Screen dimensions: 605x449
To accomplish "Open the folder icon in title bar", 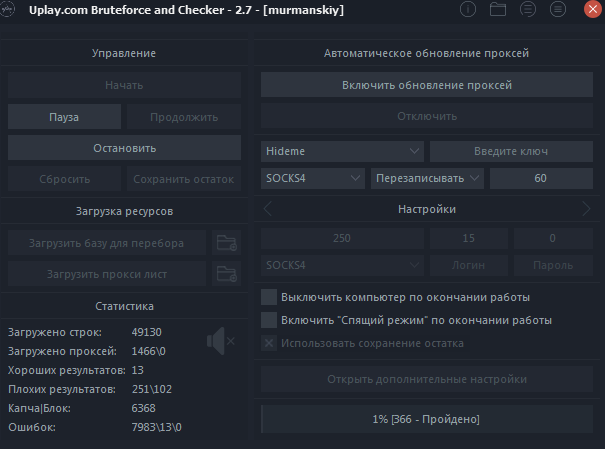I will (498, 9).
